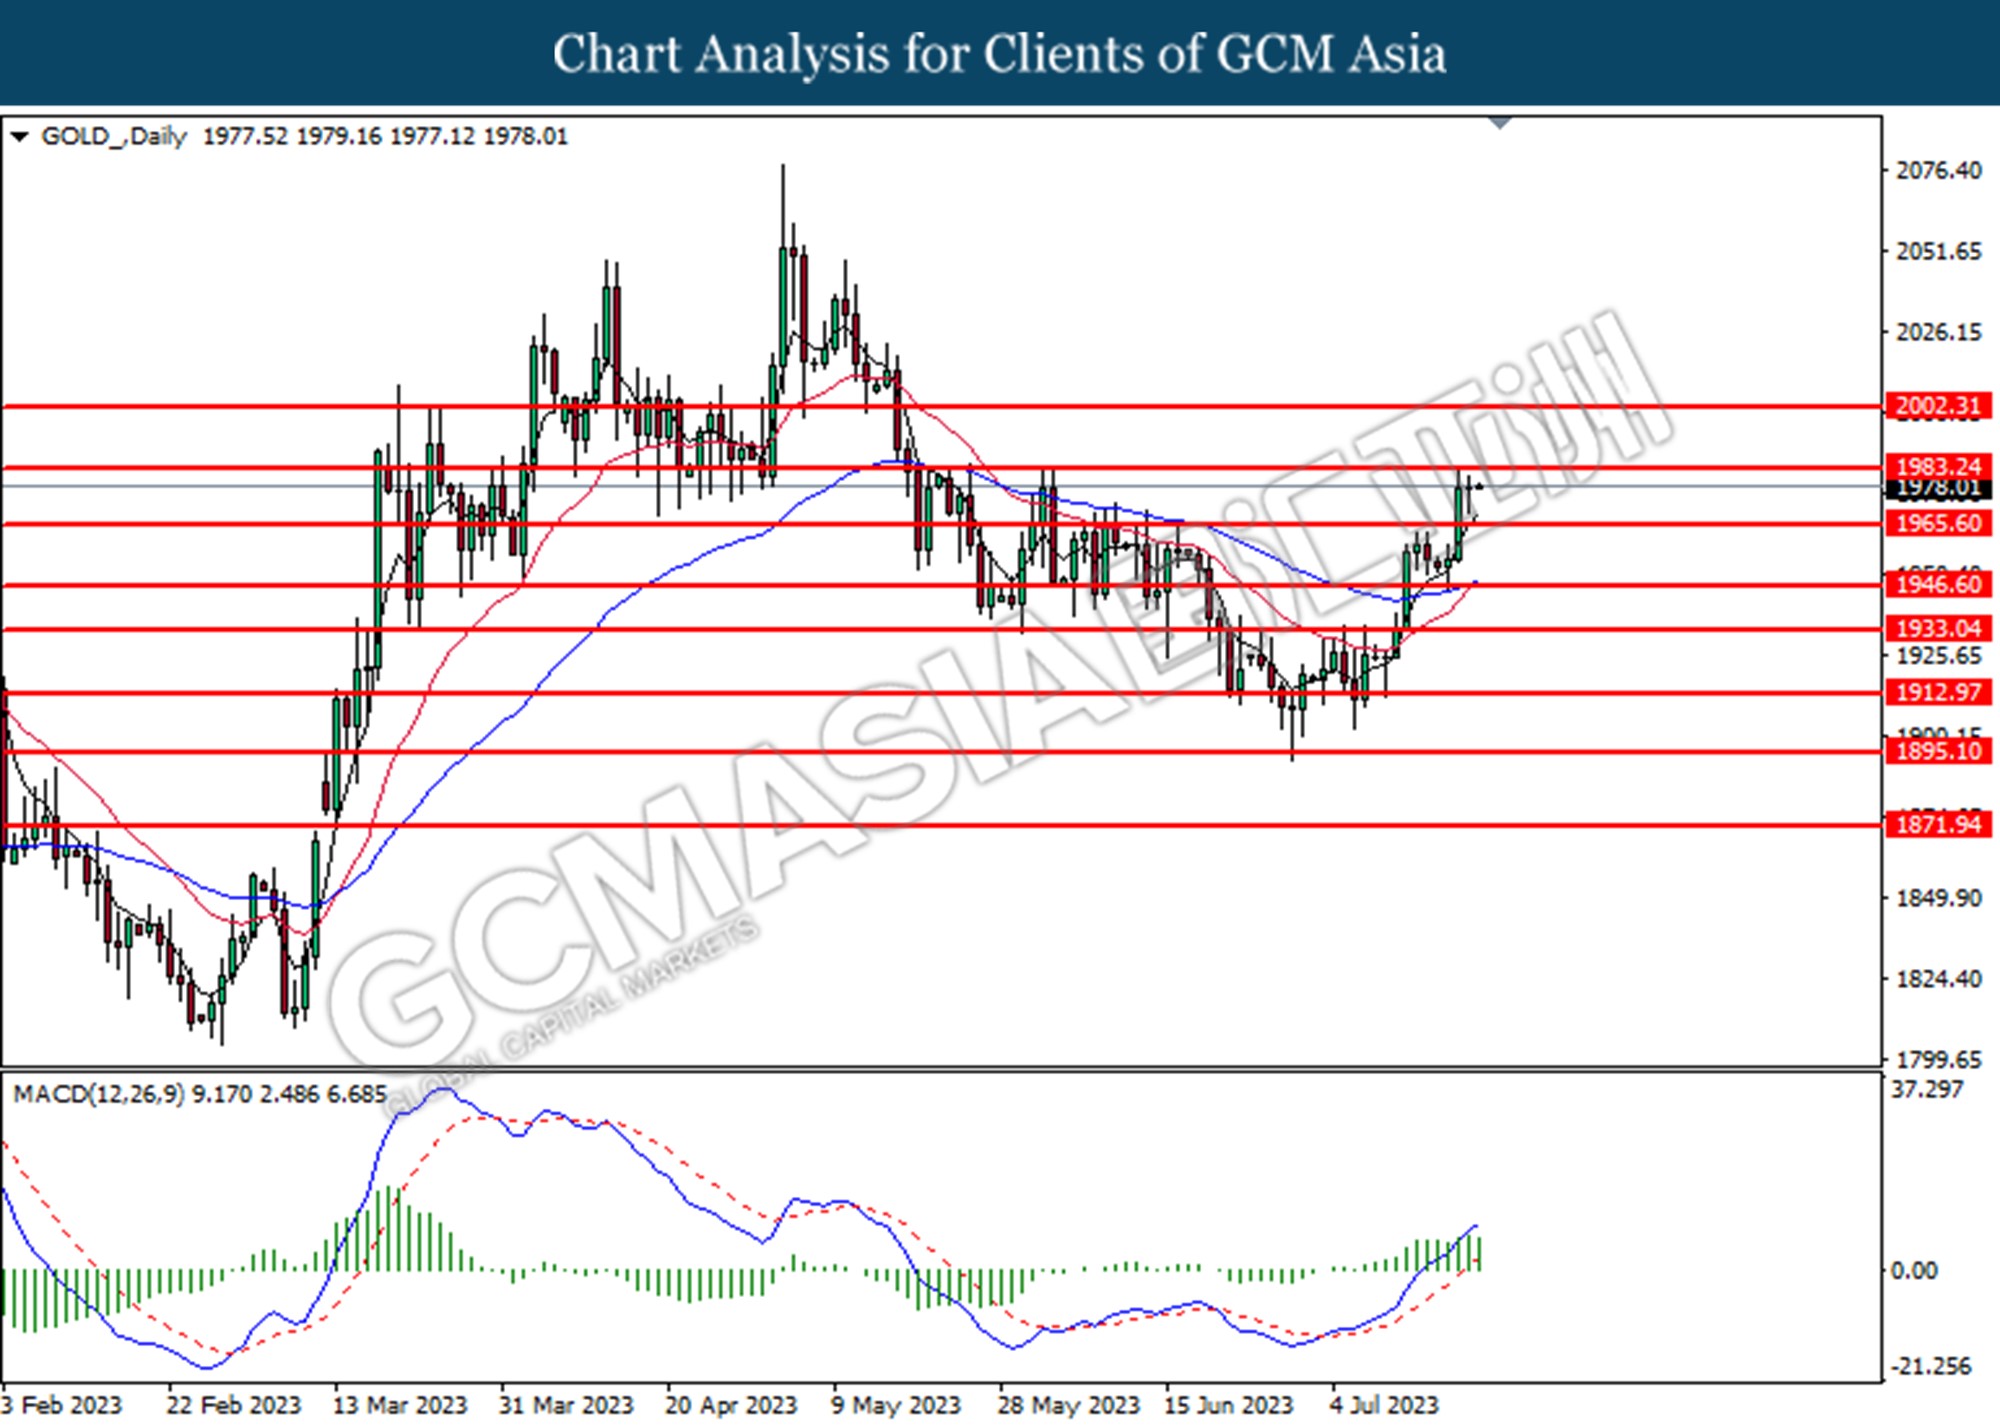Viewport: 2000px width, 1428px height.
Task: Click the MACD 0.00 scale value
Action: pyautogui.click(x=1913, y=1270)
